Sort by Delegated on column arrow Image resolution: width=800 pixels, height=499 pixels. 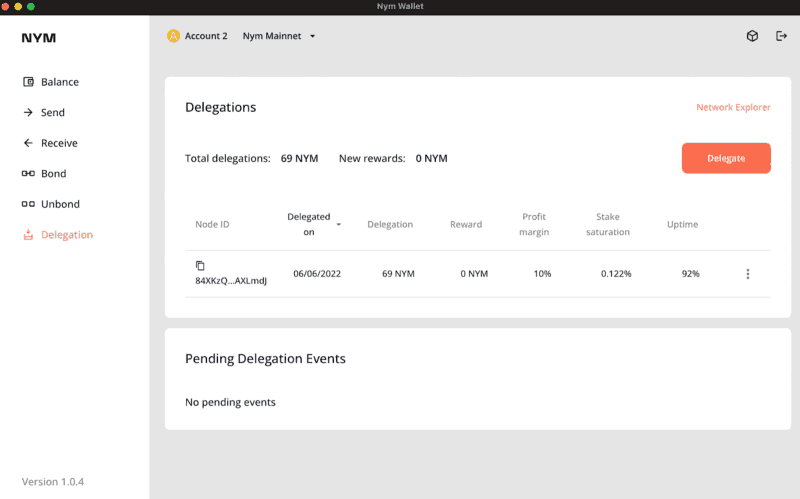coord(339,225)
